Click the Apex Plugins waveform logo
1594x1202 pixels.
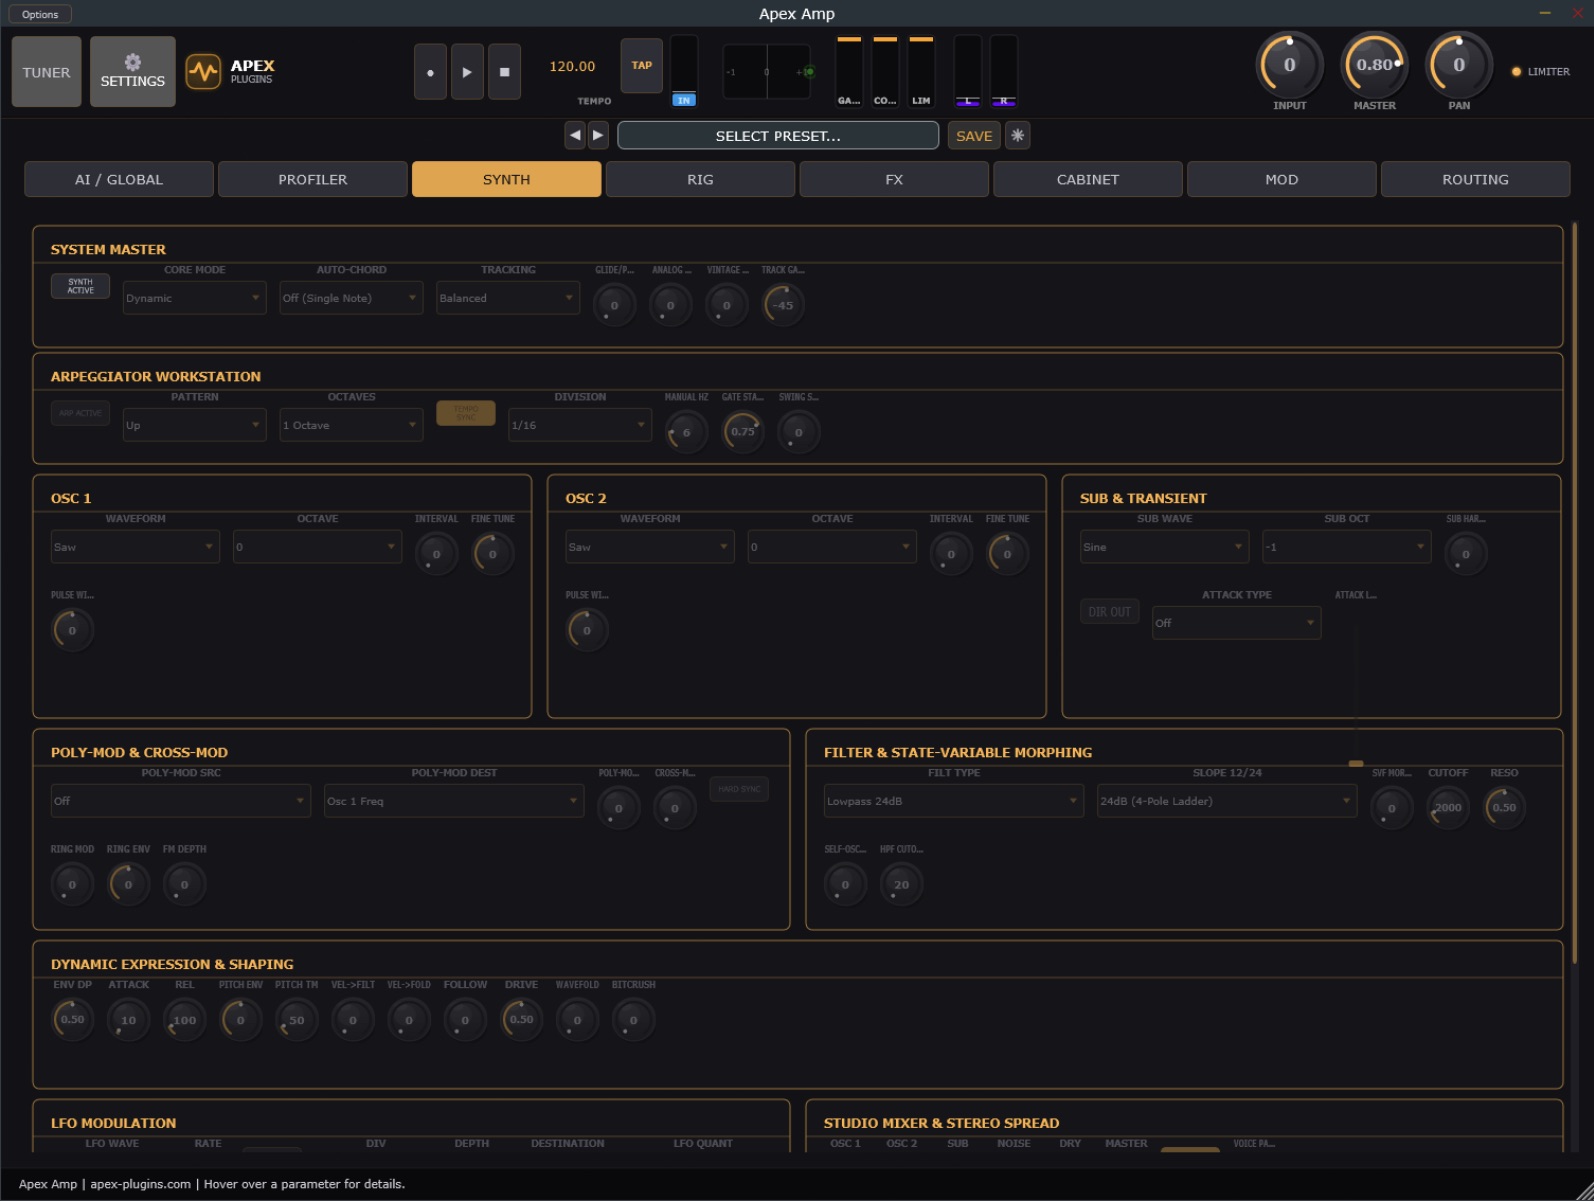point(203,72)
